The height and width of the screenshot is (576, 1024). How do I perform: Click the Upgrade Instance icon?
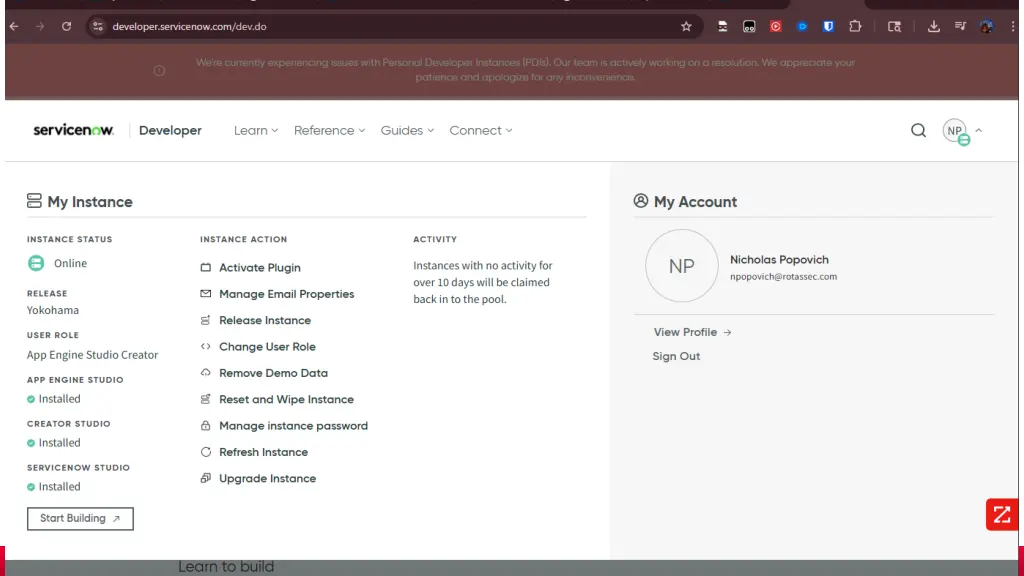click(206, 478)
